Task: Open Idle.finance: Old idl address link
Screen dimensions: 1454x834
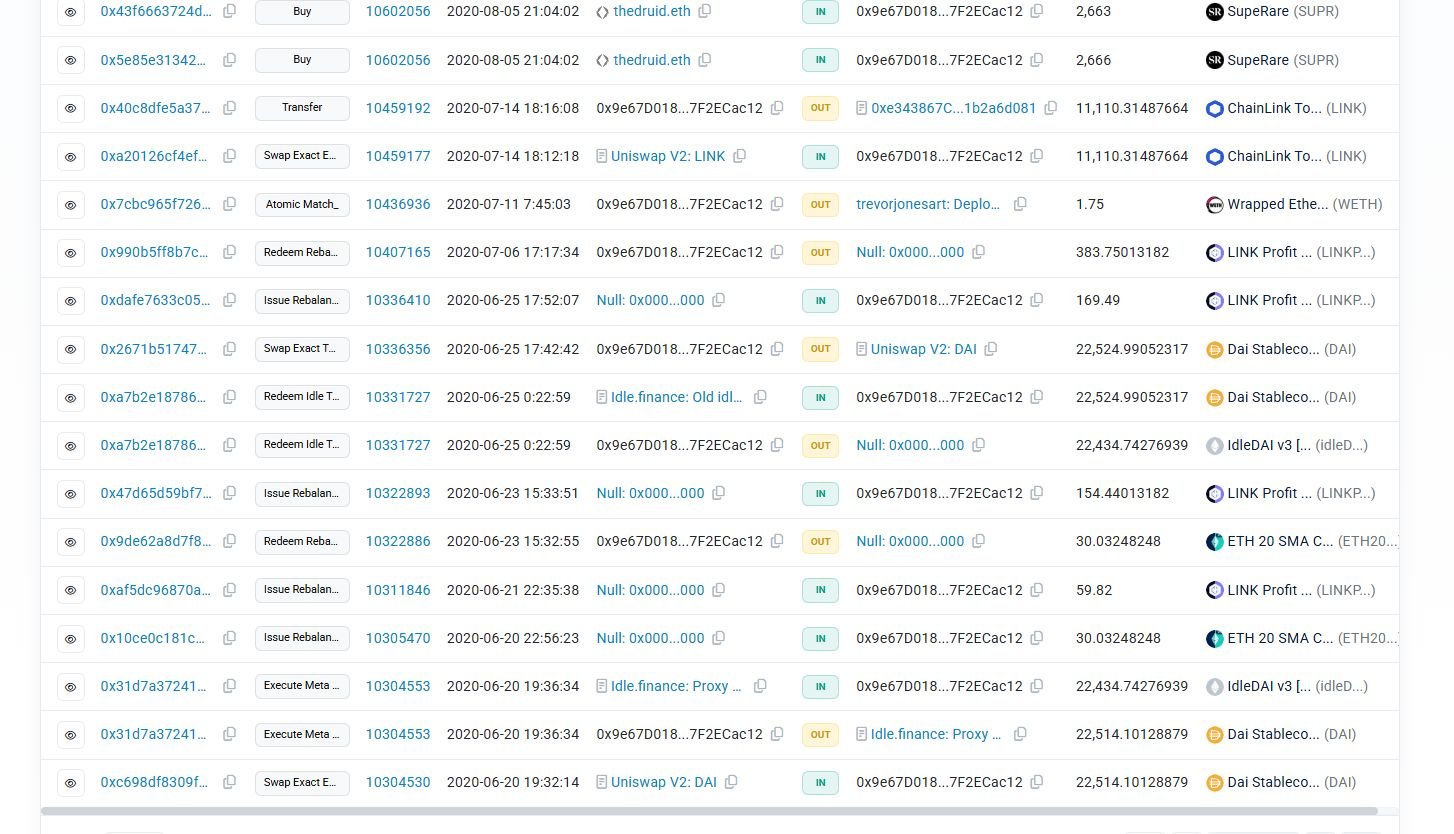Action: click(x=677, y=397)
